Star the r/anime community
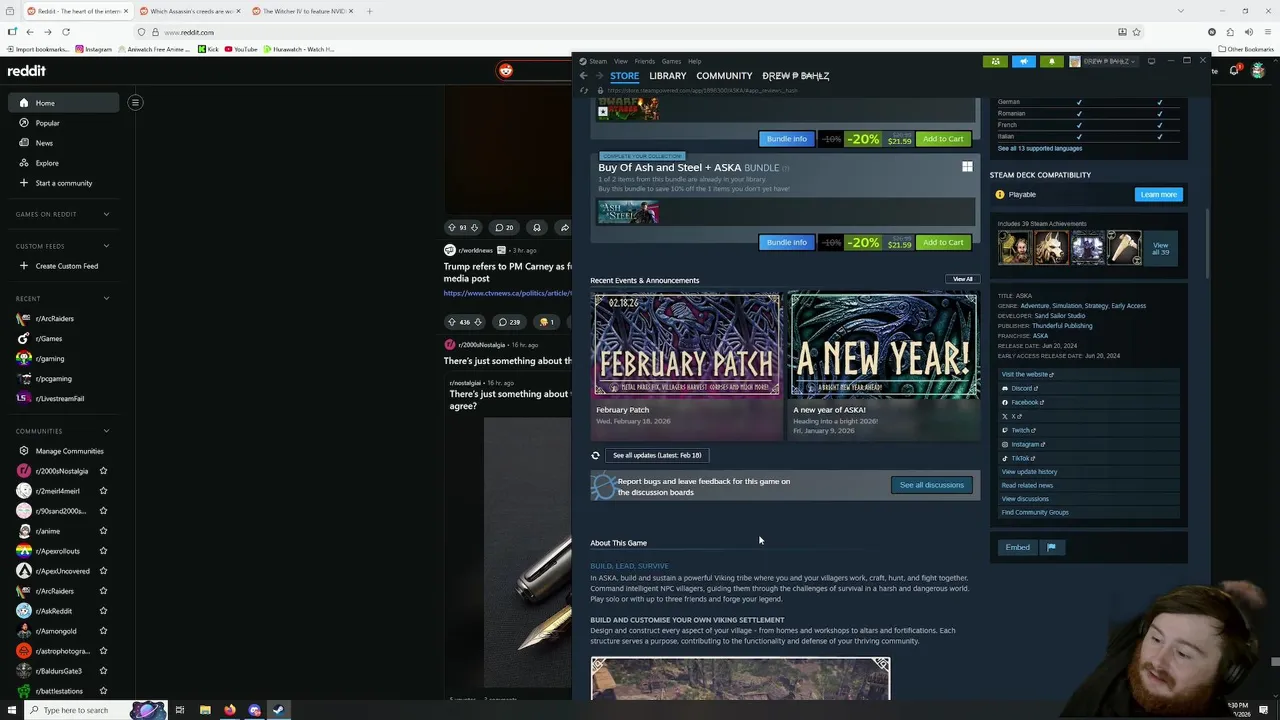Viewport: 1280px width, 720px height. tap(103, 531)
